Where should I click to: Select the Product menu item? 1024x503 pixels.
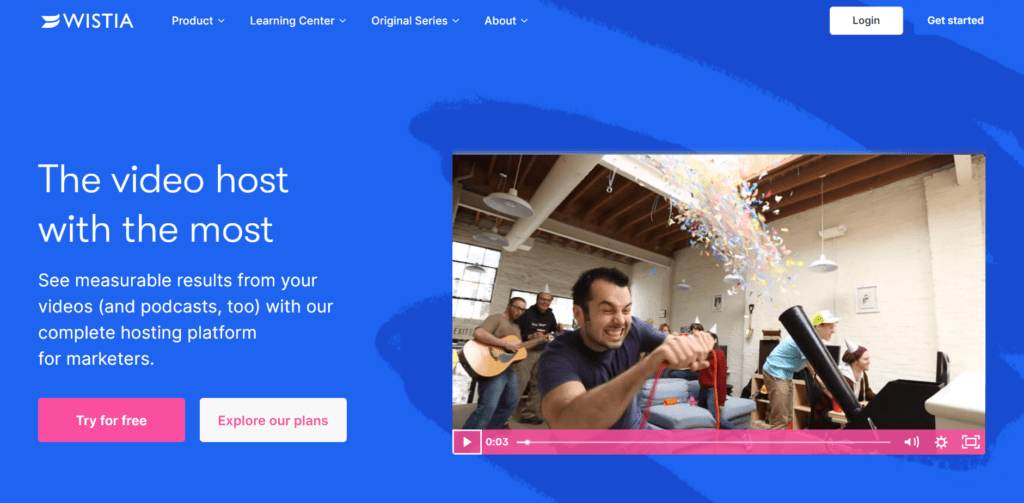click(193, 21)
